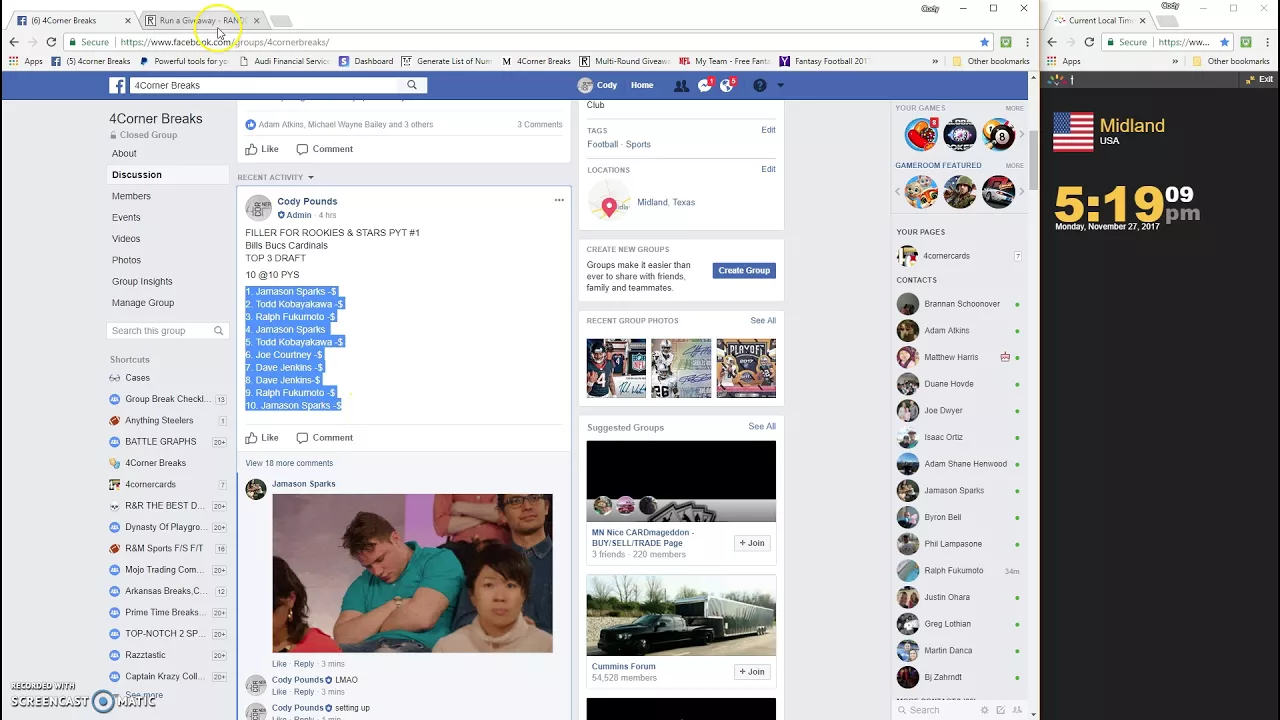Open Manage Group in sidebar
Screen dimensions: 1280x720
point(143,302)
